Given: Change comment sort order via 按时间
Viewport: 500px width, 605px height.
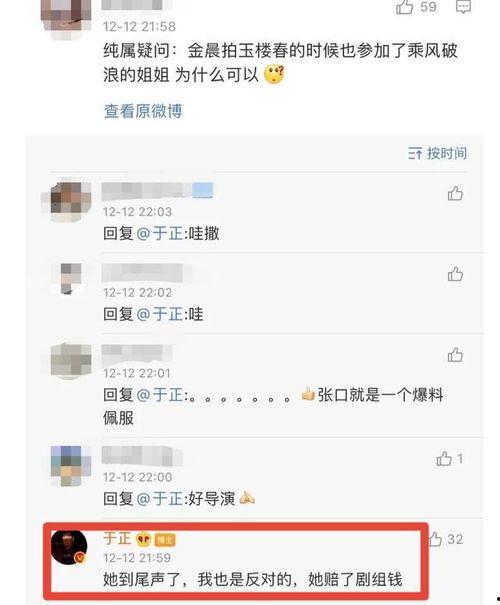Looking at the screenshot, I should point(438,153).
